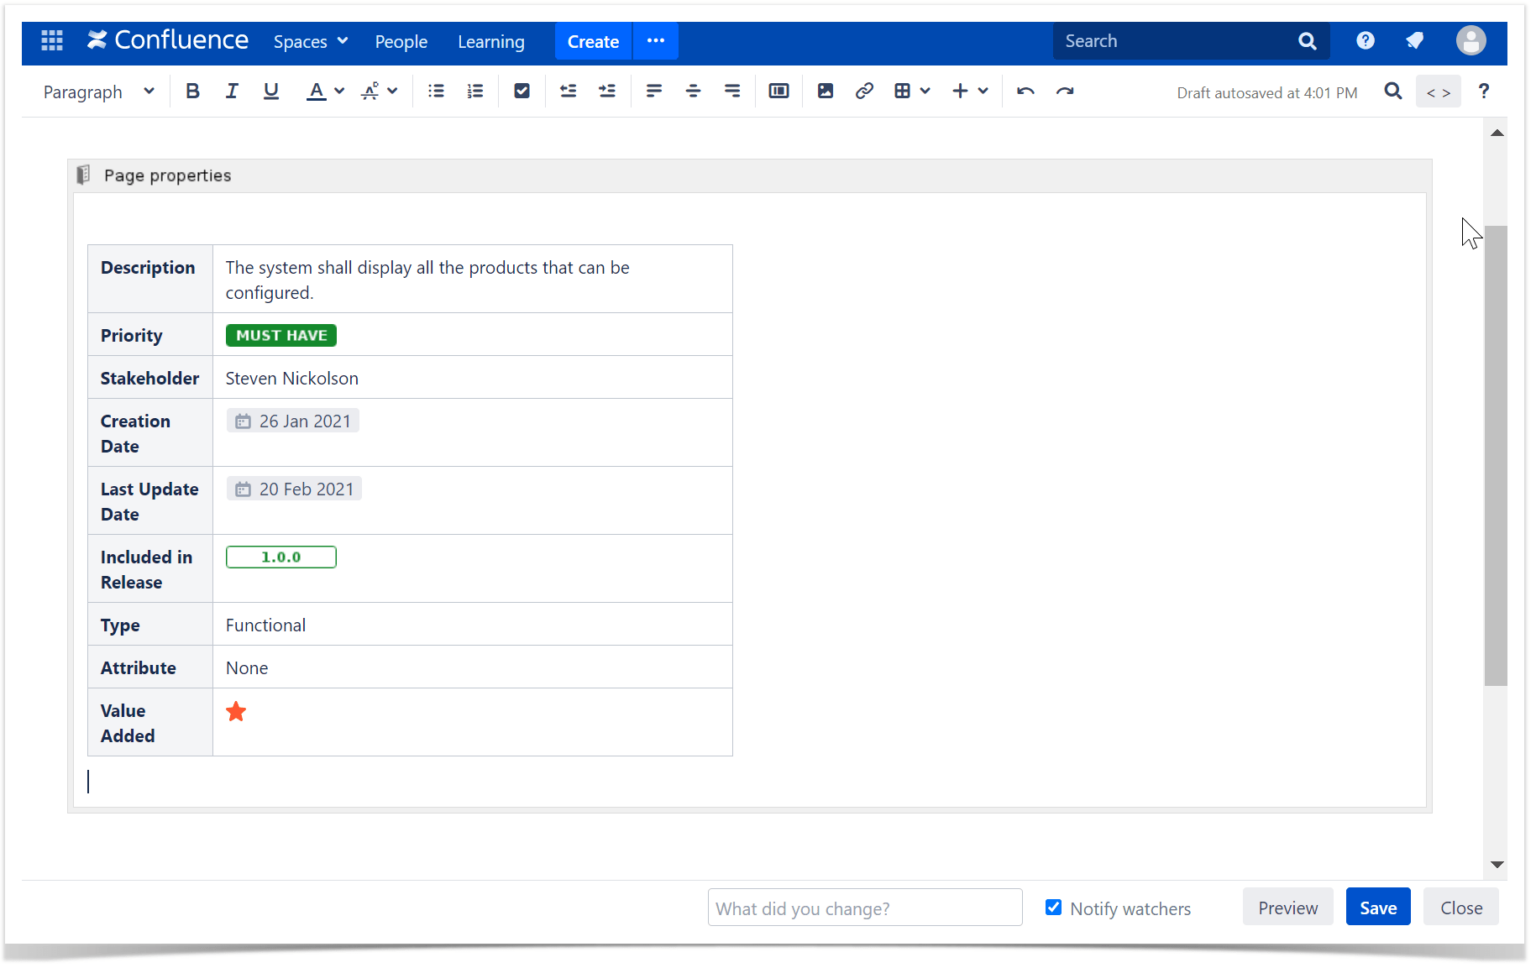Open the table insertion dropdown

click(911, 91)
